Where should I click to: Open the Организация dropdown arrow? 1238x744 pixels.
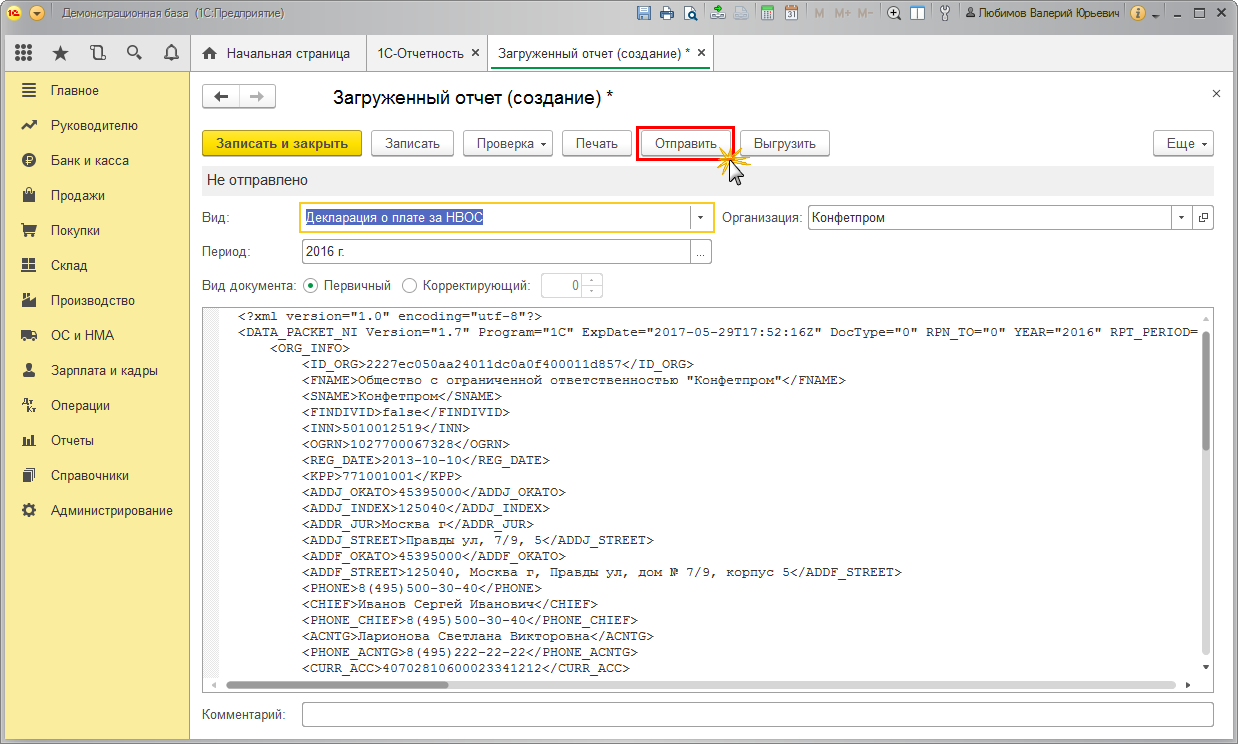[x=1182, y=218]
